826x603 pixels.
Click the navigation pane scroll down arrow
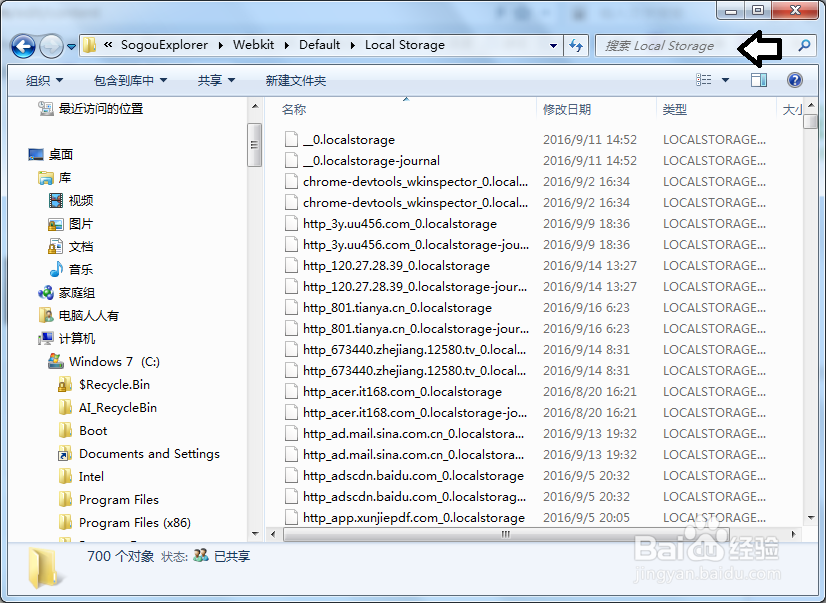255,534
